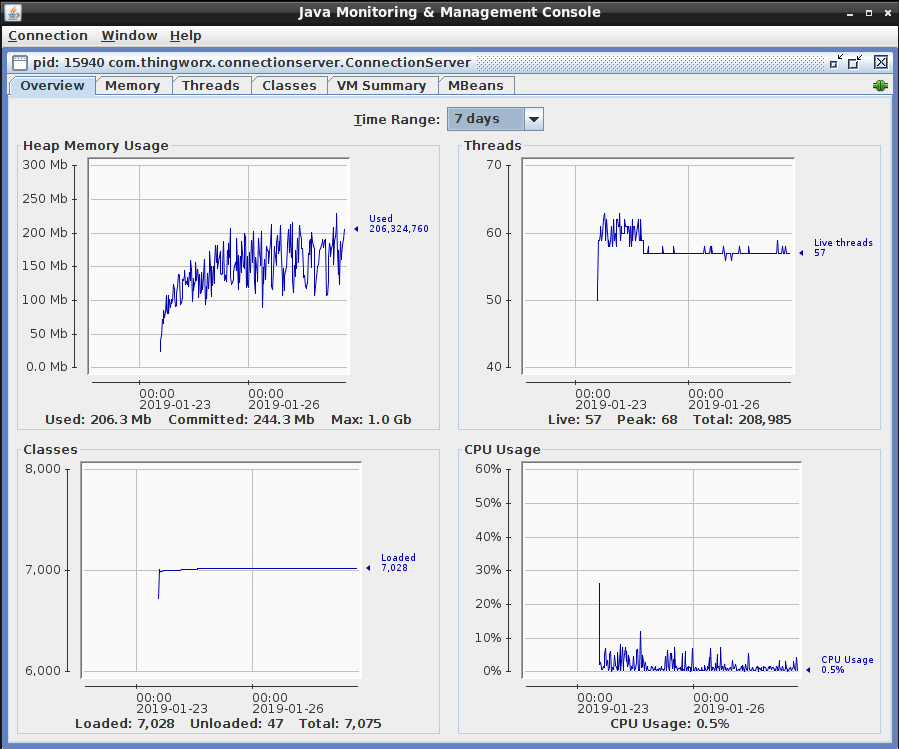Close the ConnectionServer internal frame
Image resolution: width=899 pixels, height=749 pixels.
tap(880, 62)
